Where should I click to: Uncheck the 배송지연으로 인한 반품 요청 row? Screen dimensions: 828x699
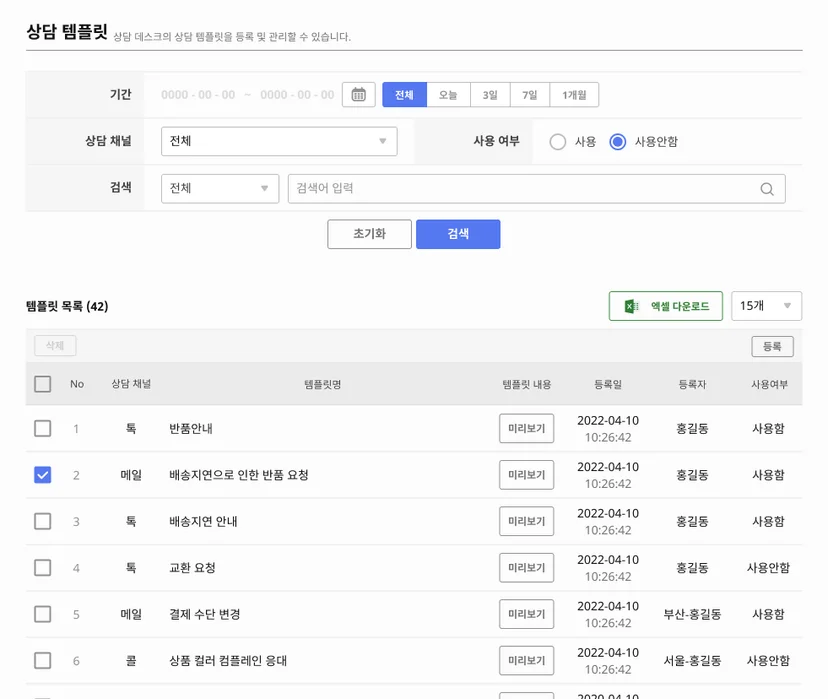click(x=43, y=475)
